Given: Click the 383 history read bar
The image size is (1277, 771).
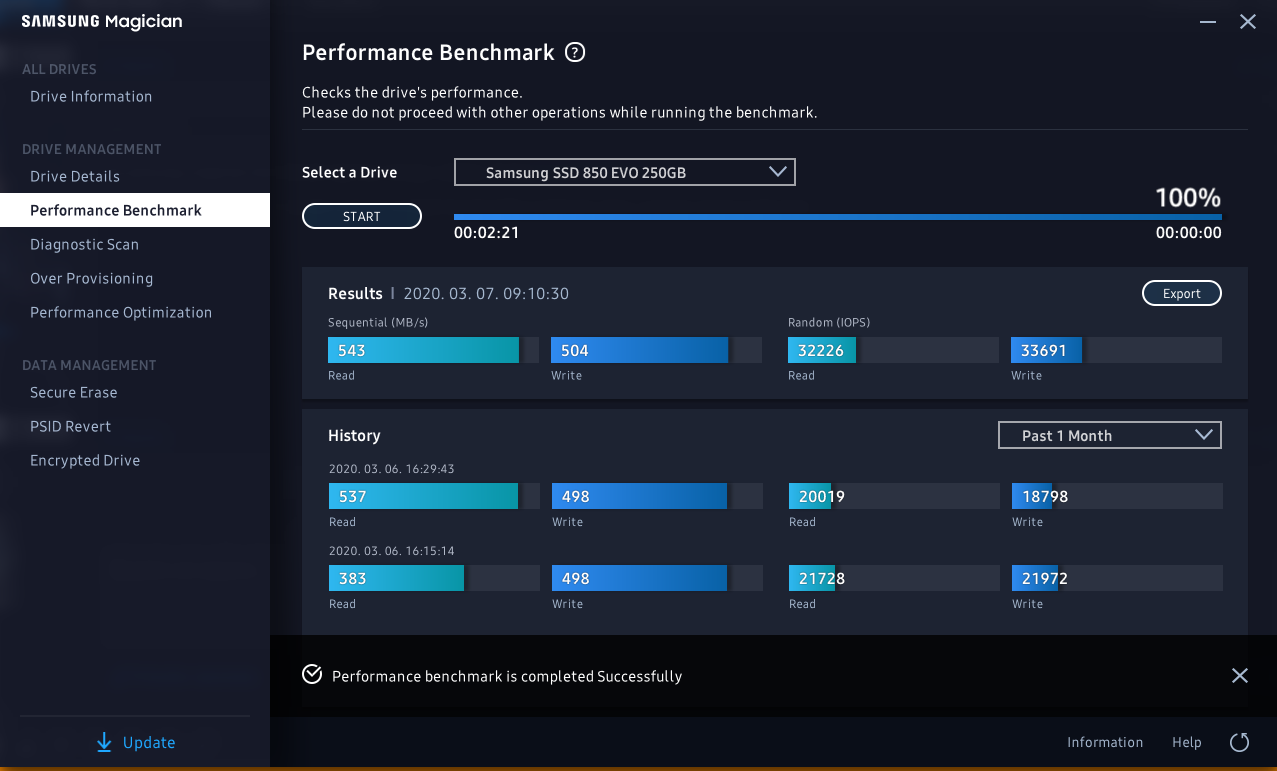Looking at the screenshot, I should tap(434, 578).
